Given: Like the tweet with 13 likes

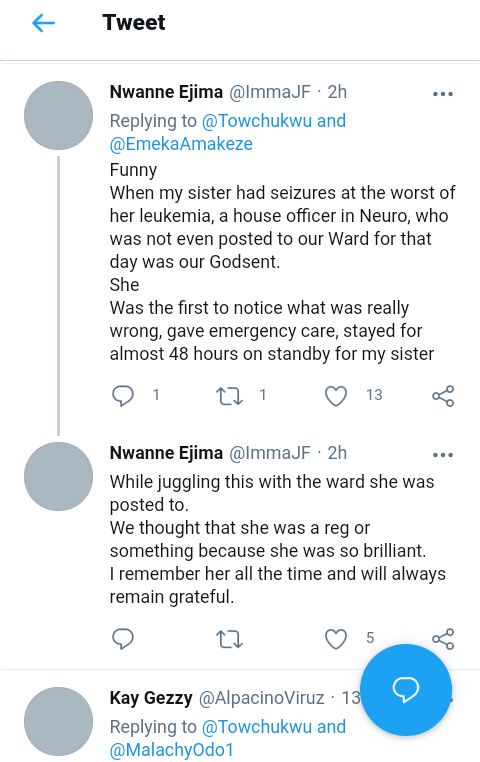Looking at the screenshot, I should click(x=336, y=396).
